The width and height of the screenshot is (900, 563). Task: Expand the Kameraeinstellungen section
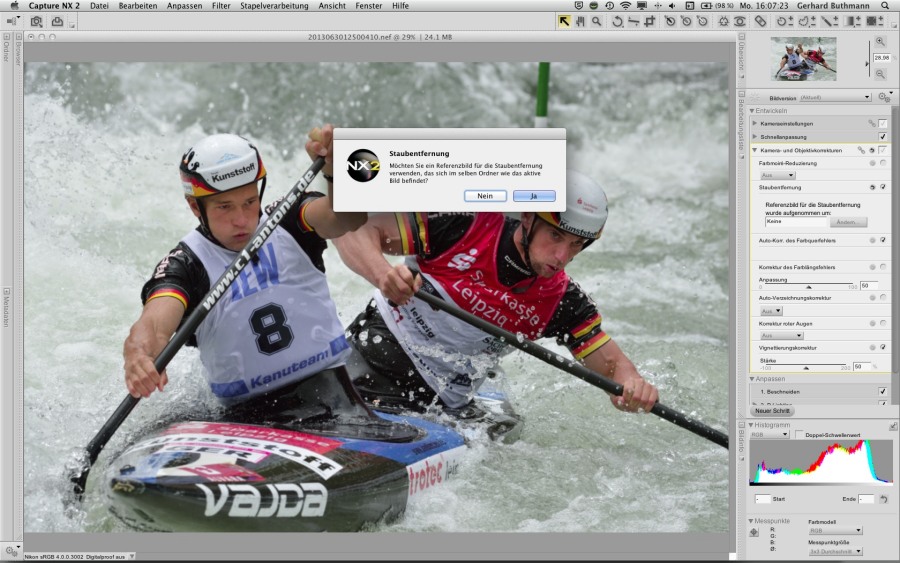click(x=755, y=123)
